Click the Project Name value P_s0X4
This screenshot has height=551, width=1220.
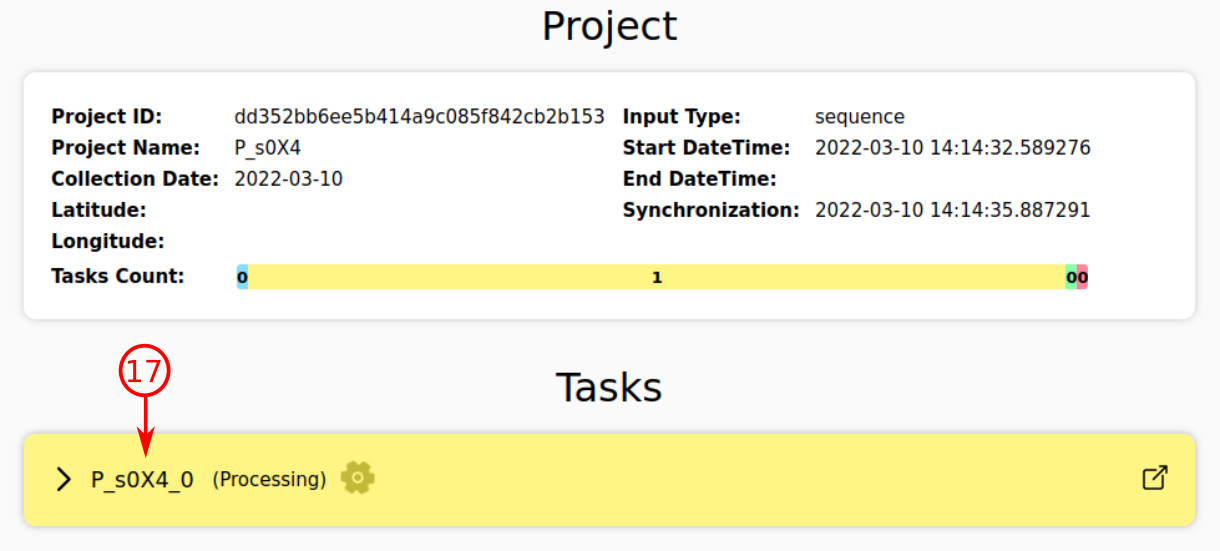coord(267,148)
